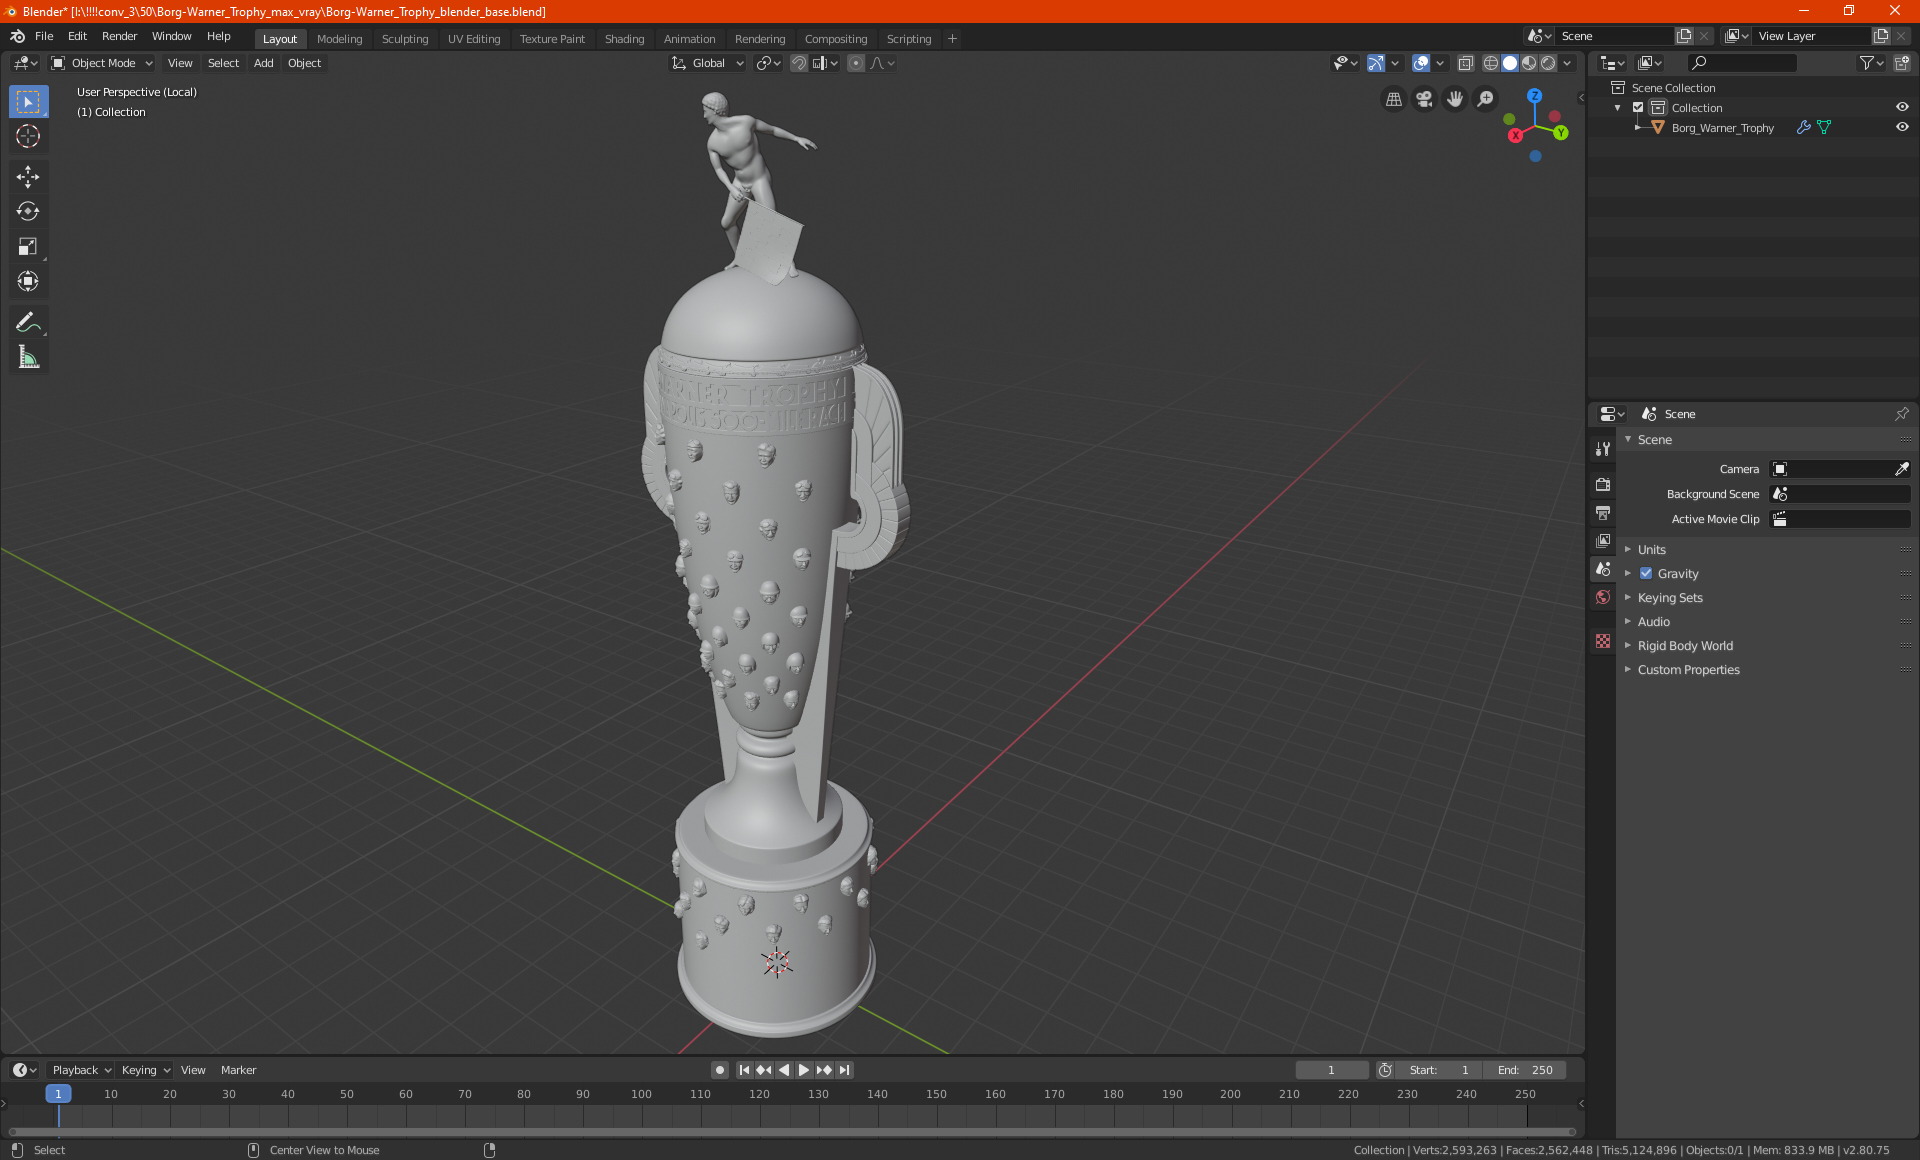
Task: Click the zoom magnifier icon in viewport
Action: [x=1486, y=99]
